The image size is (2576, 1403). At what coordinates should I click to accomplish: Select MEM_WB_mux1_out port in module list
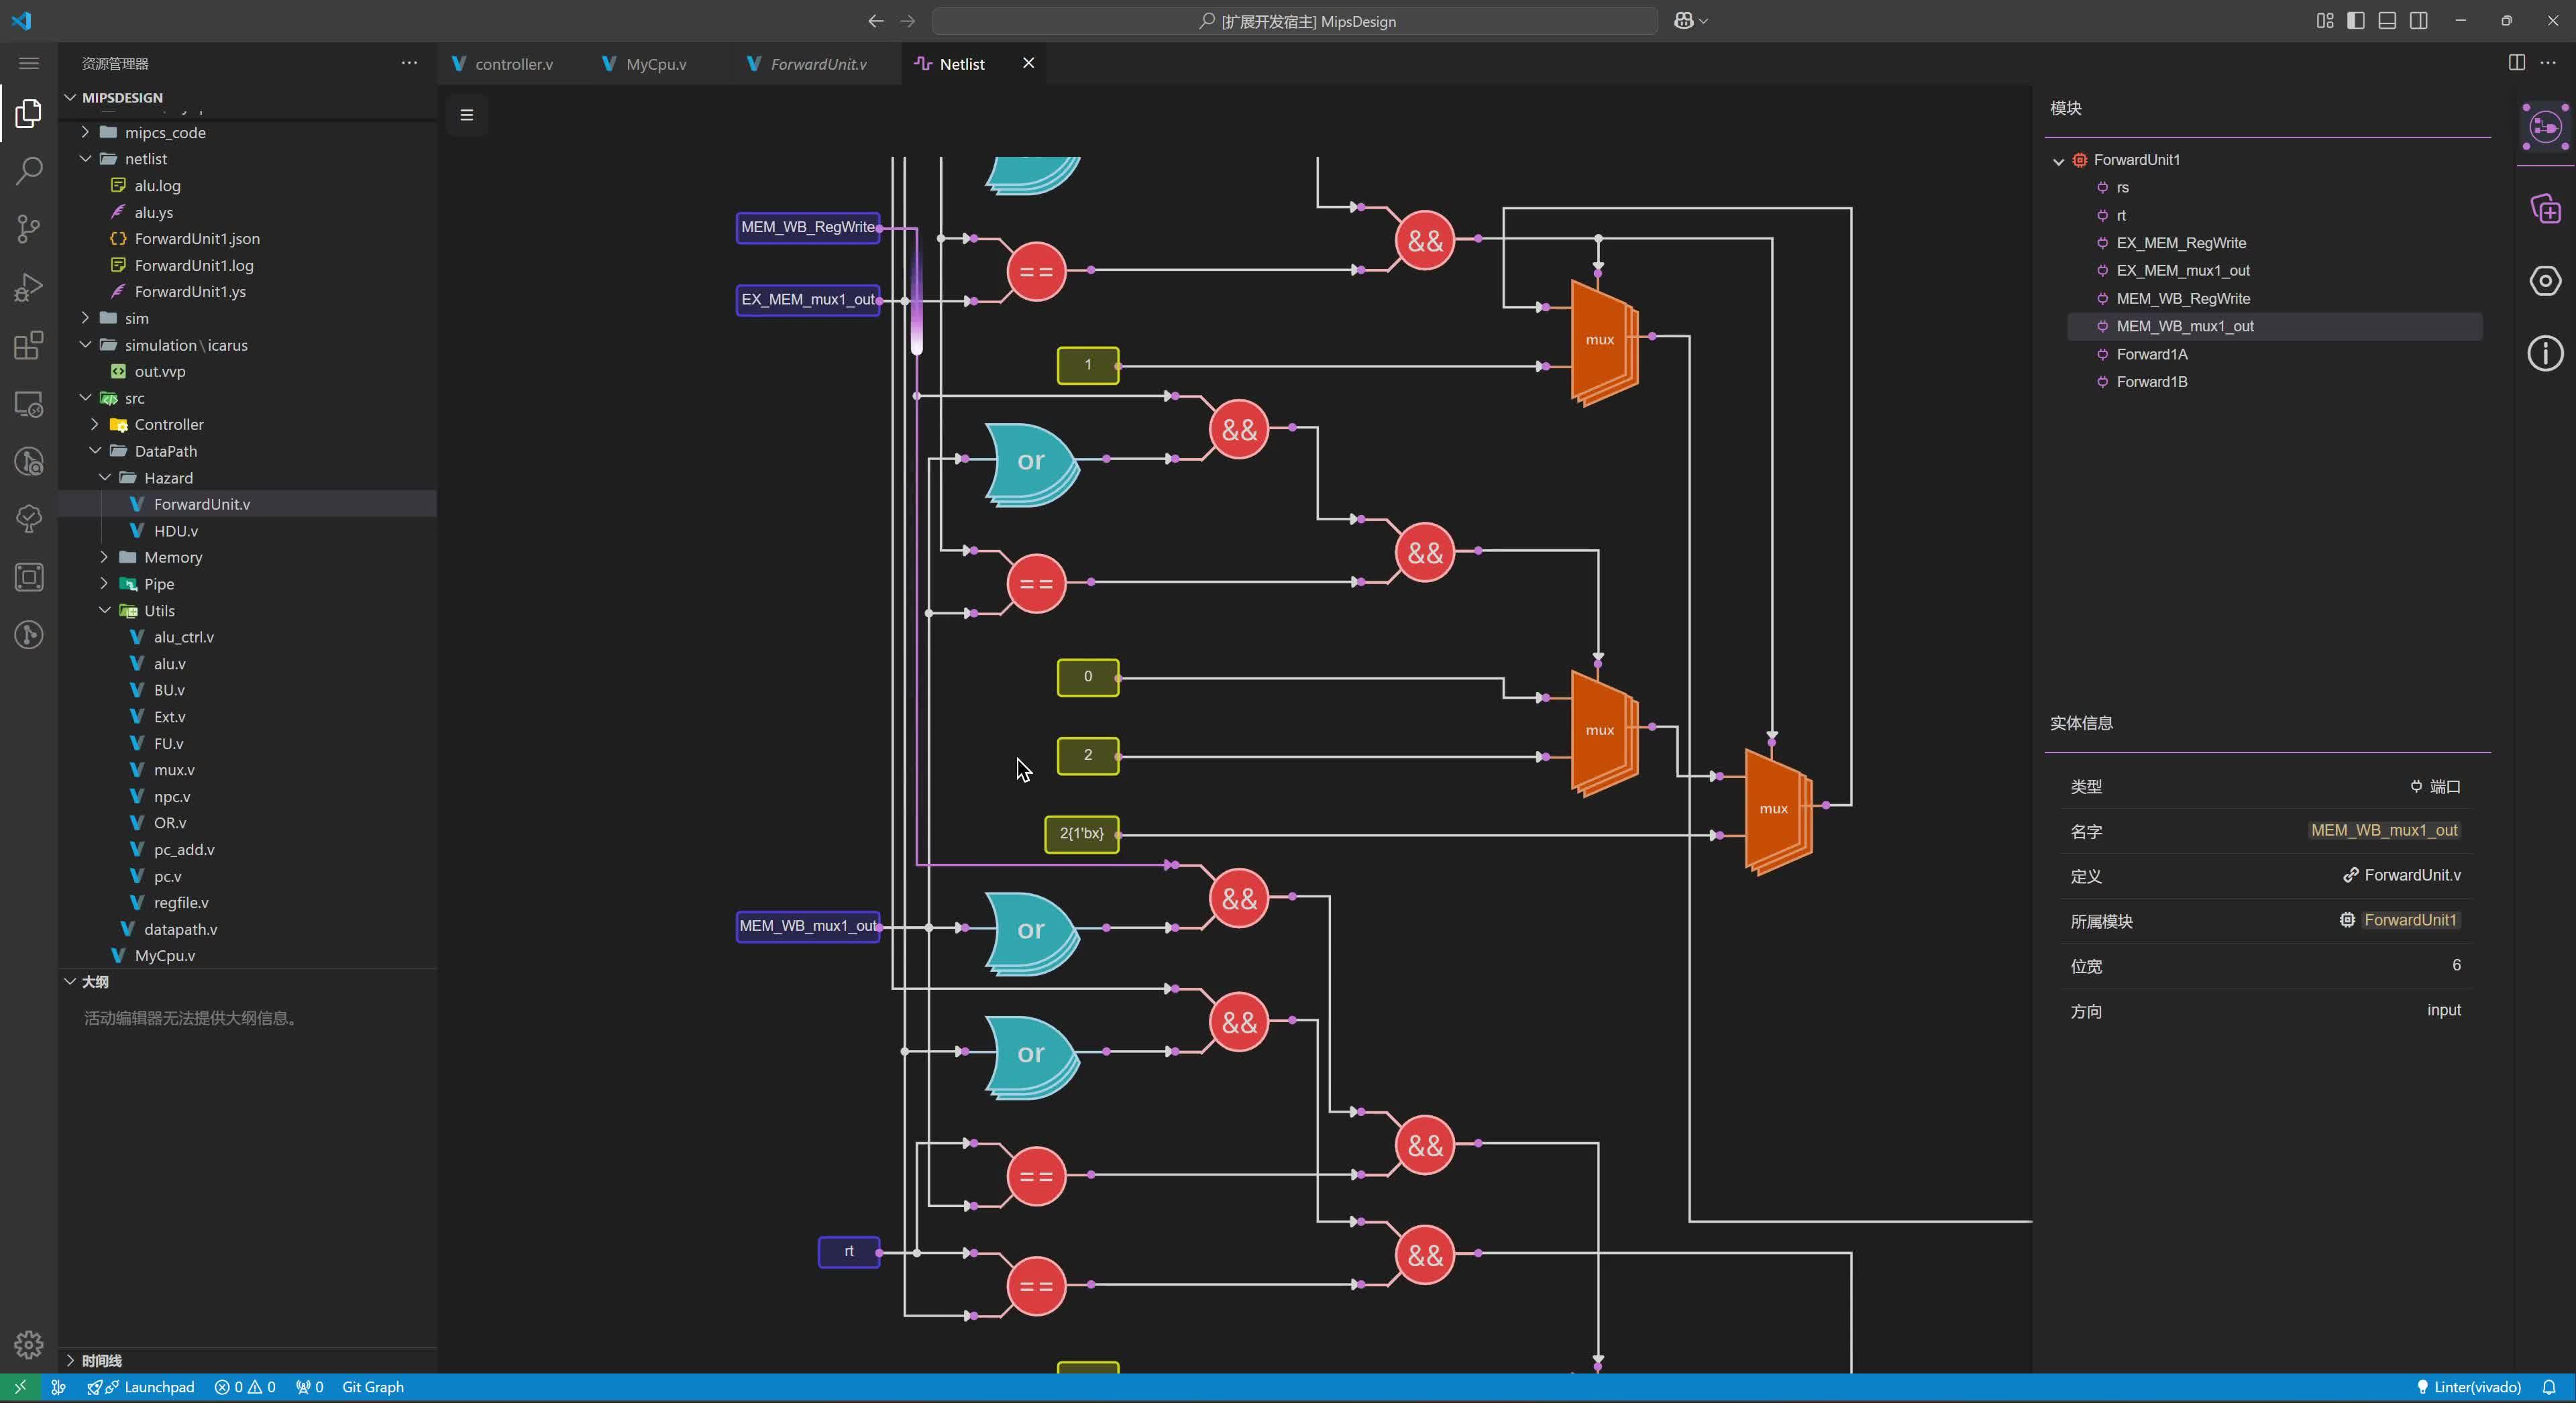[2184, 326]
